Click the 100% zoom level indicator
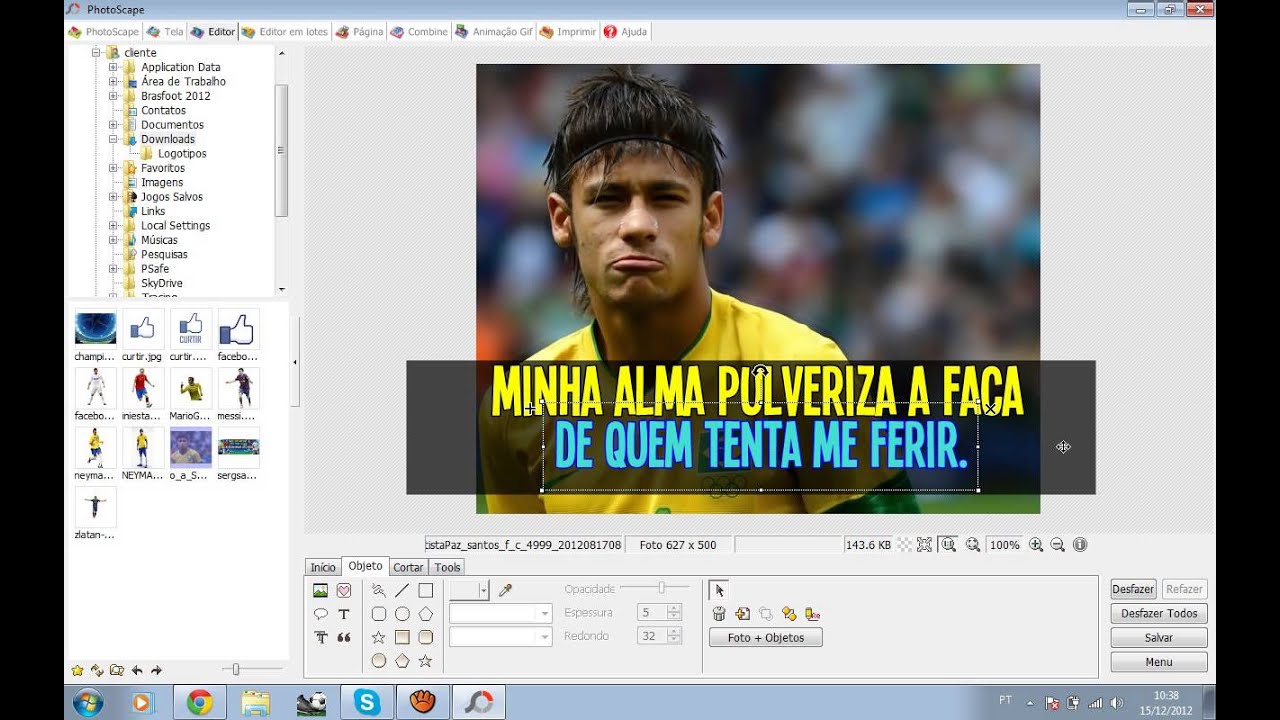Image resolution: width=1280 pixels, height=720 pixels. [x=1004, y=545]
